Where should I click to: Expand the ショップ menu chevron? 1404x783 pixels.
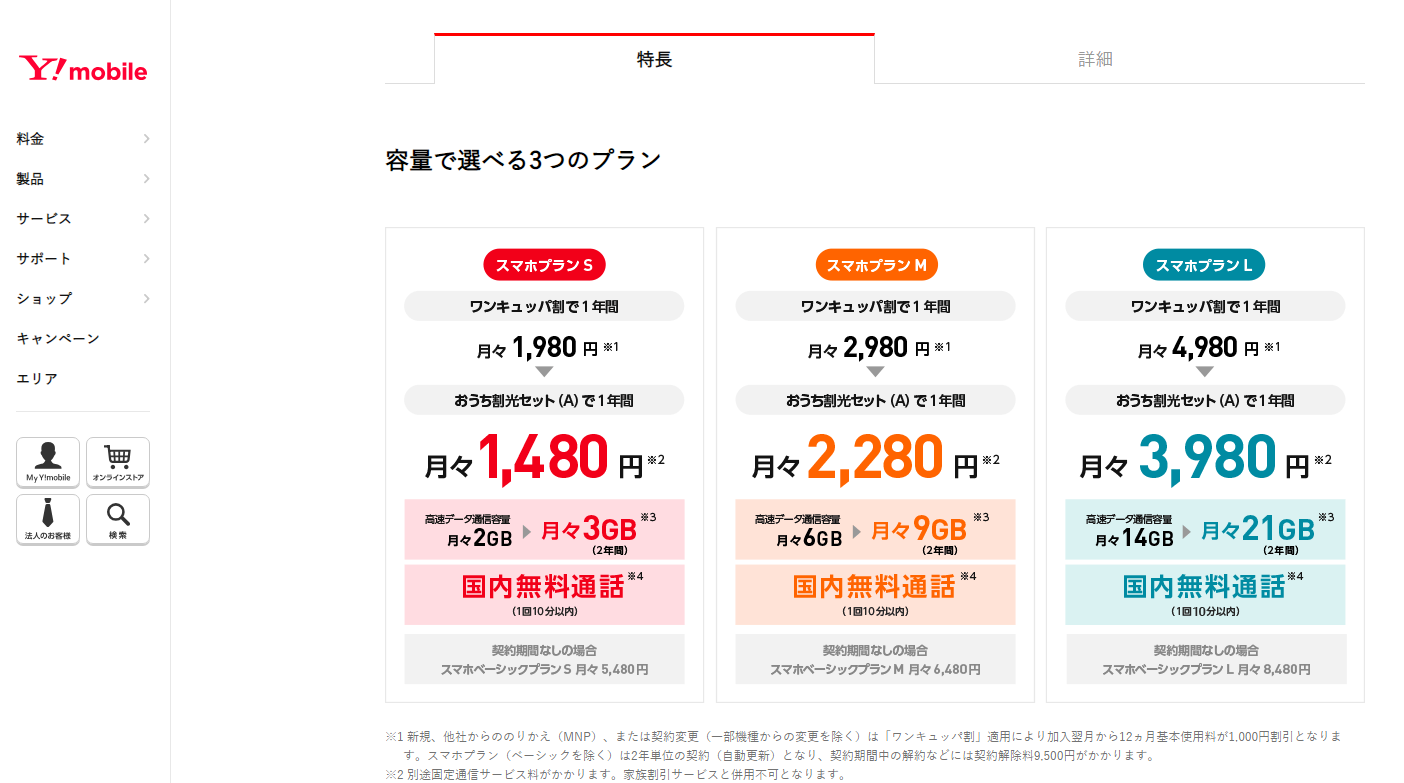tap(146, 299)
